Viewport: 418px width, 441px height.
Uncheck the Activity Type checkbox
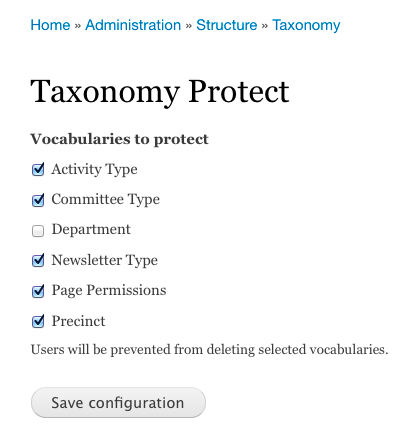(x=38, y=169)
